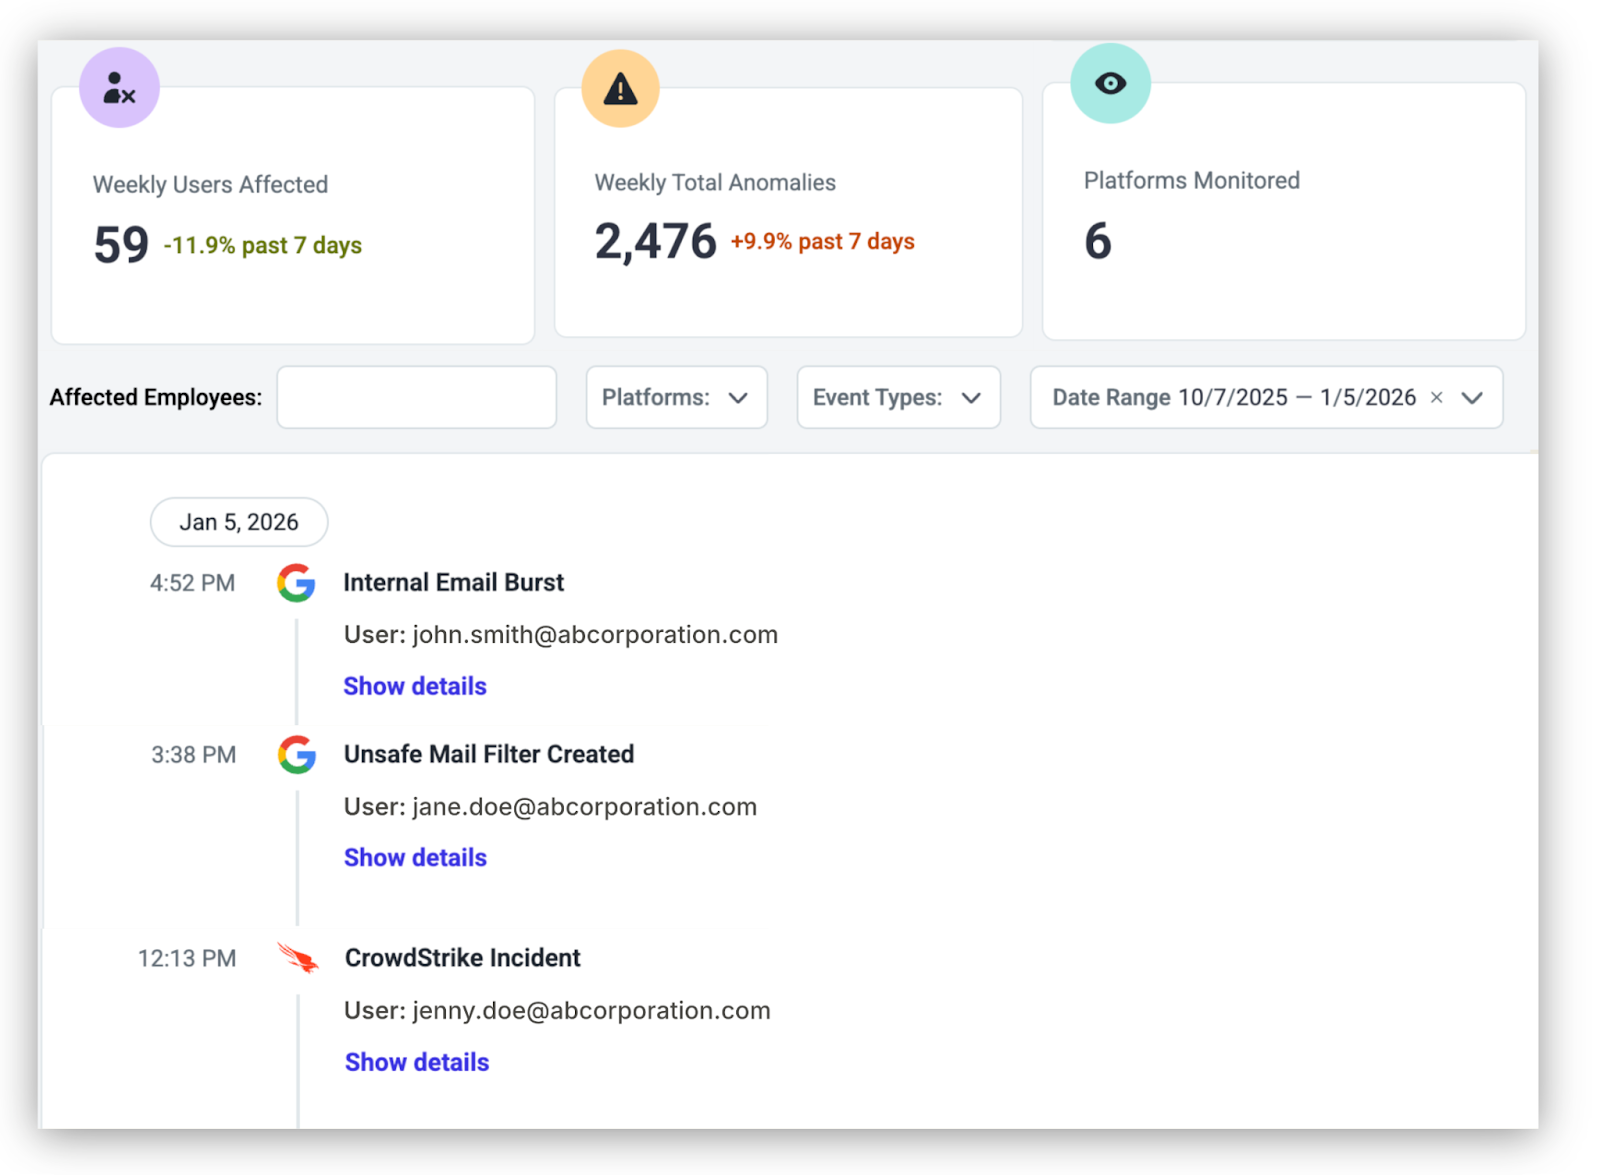The height and width of the screenshot is (1175, 1600).
Task: Click the +9.9% past 7 days trend
Action: (822, 242)
